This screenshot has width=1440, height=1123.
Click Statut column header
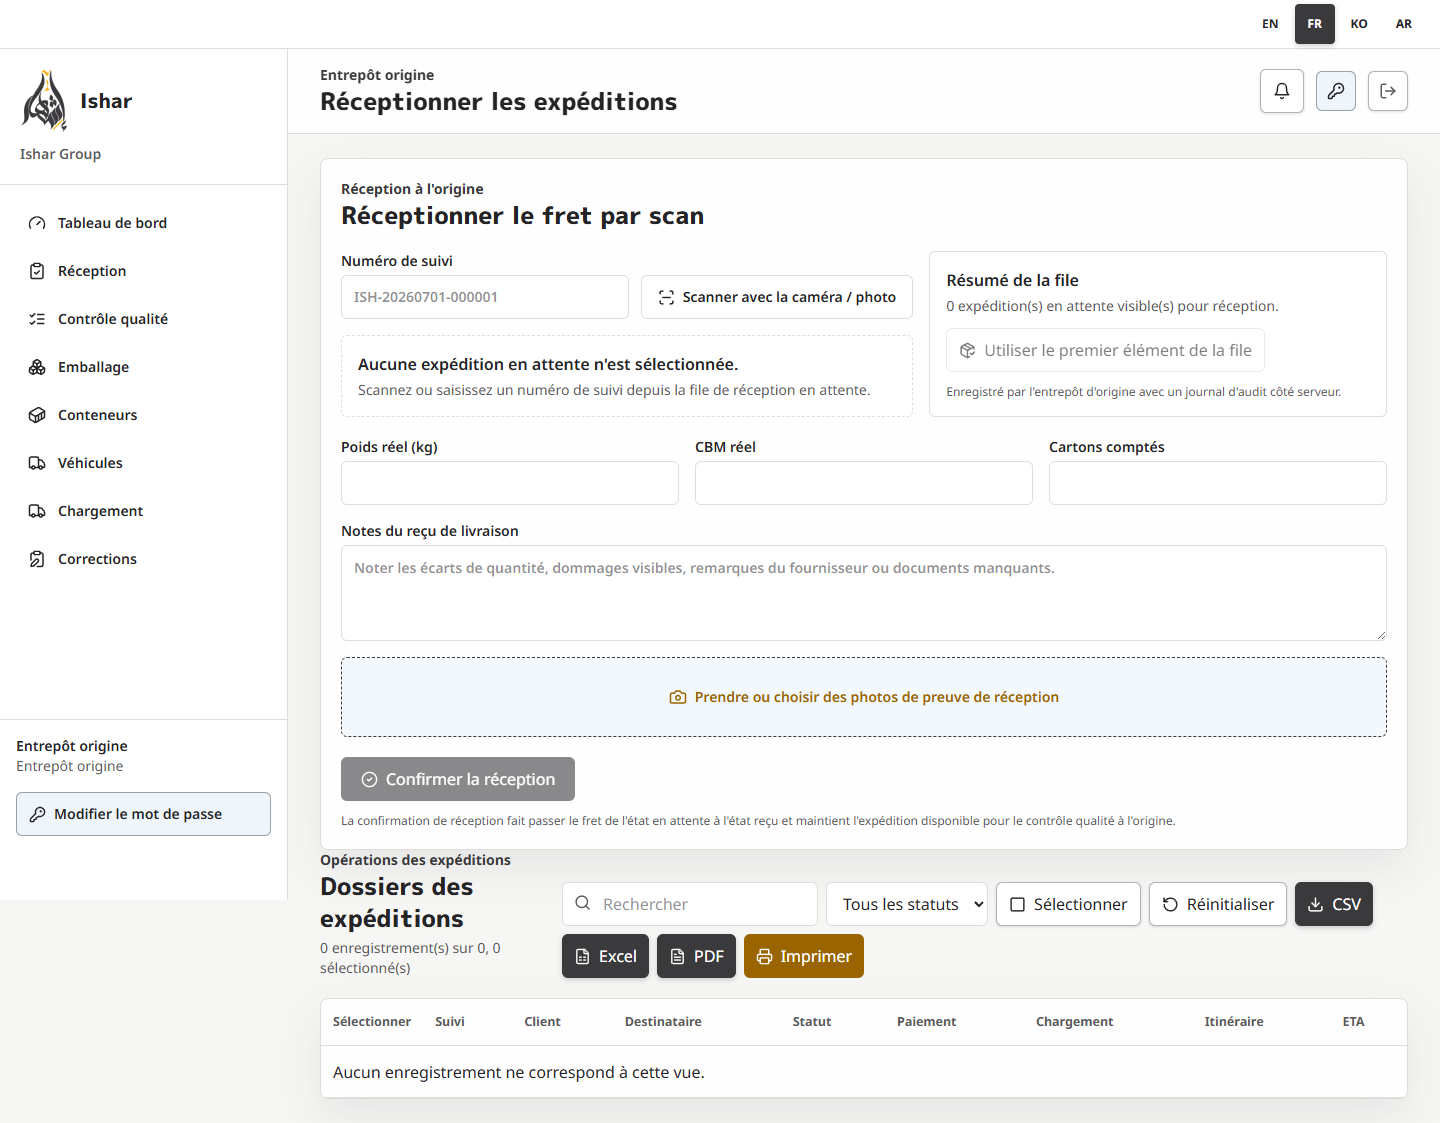812,1022
